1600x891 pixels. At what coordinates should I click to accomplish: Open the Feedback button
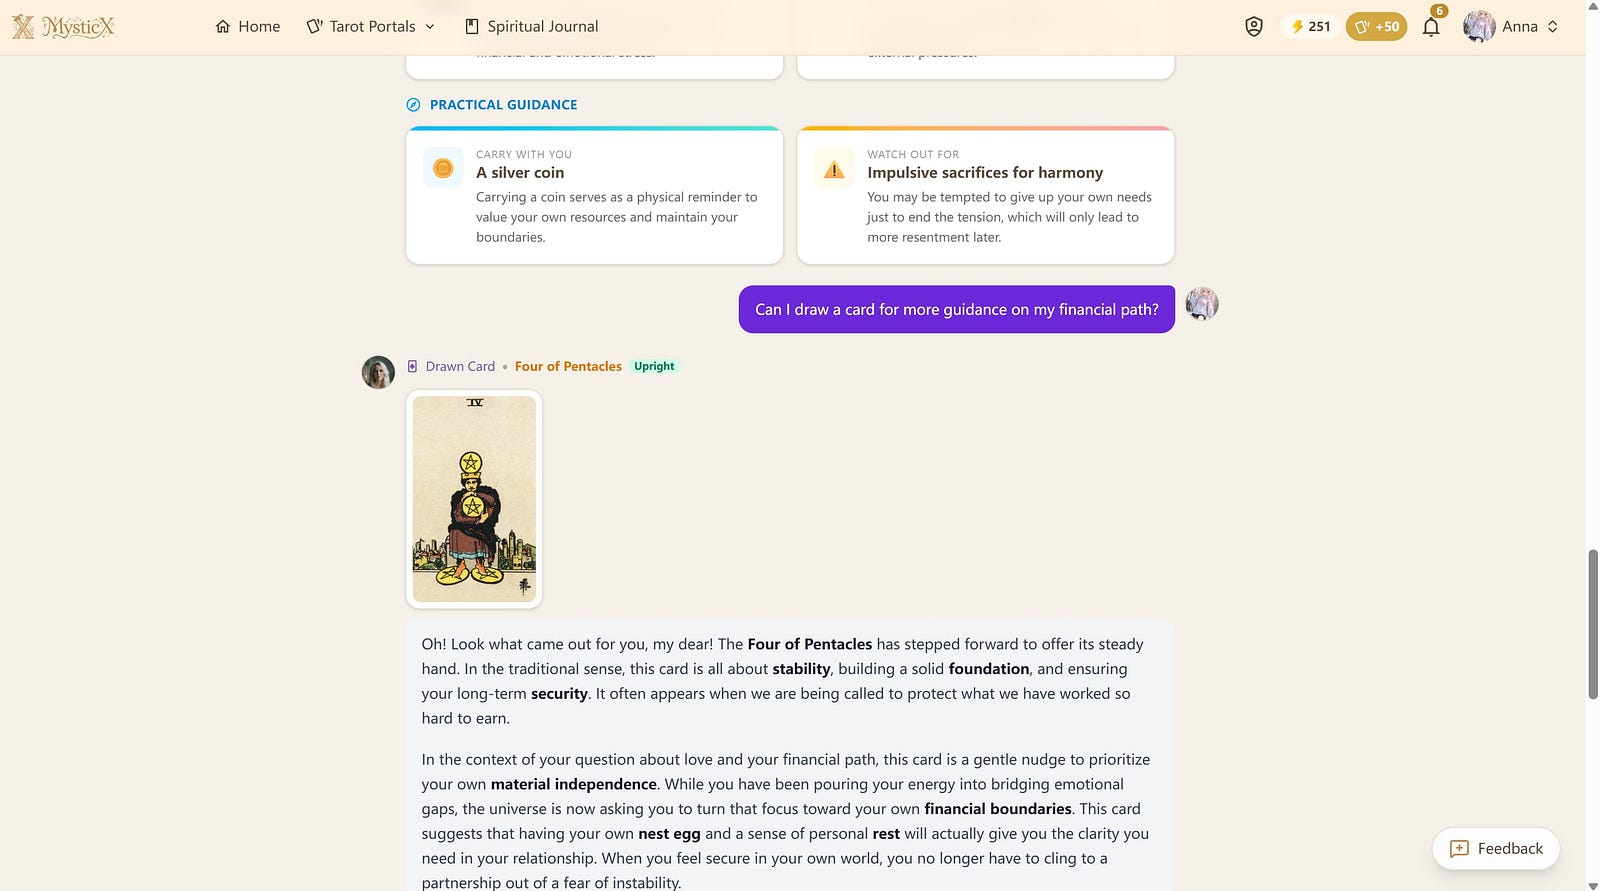coord(1496,848)
